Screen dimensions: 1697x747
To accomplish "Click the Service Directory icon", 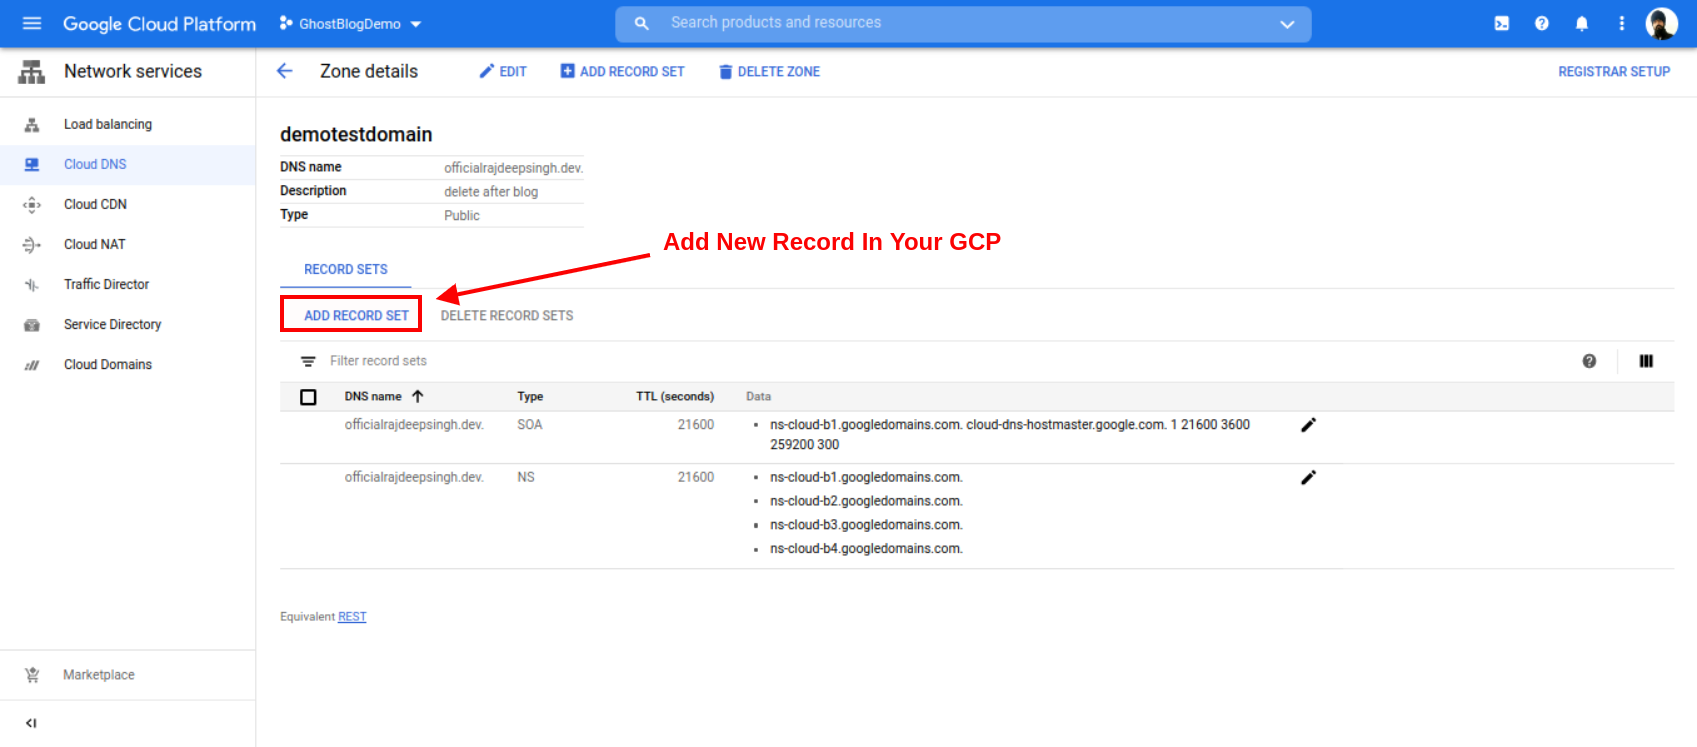I will 32,325.
